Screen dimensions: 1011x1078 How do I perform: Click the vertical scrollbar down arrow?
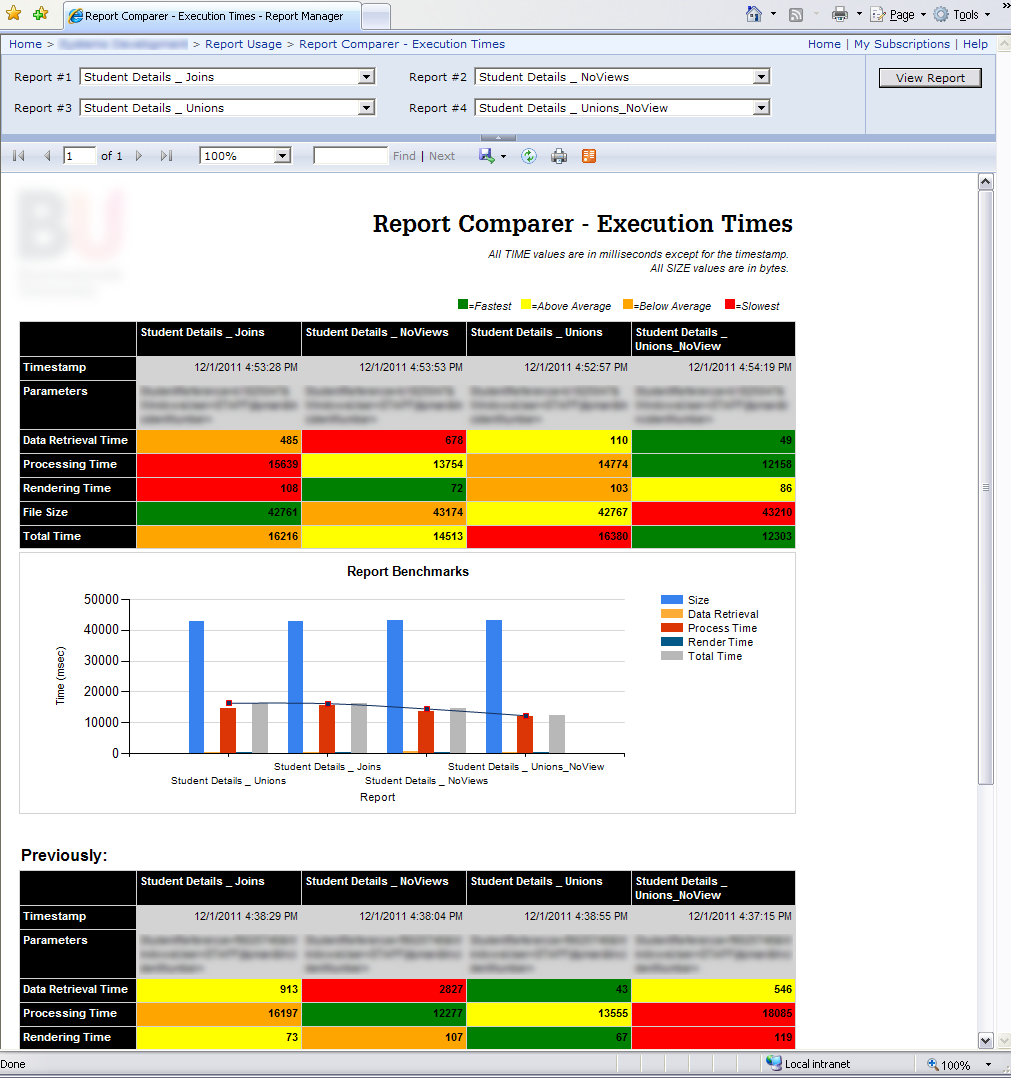[x=985, y=1040]
